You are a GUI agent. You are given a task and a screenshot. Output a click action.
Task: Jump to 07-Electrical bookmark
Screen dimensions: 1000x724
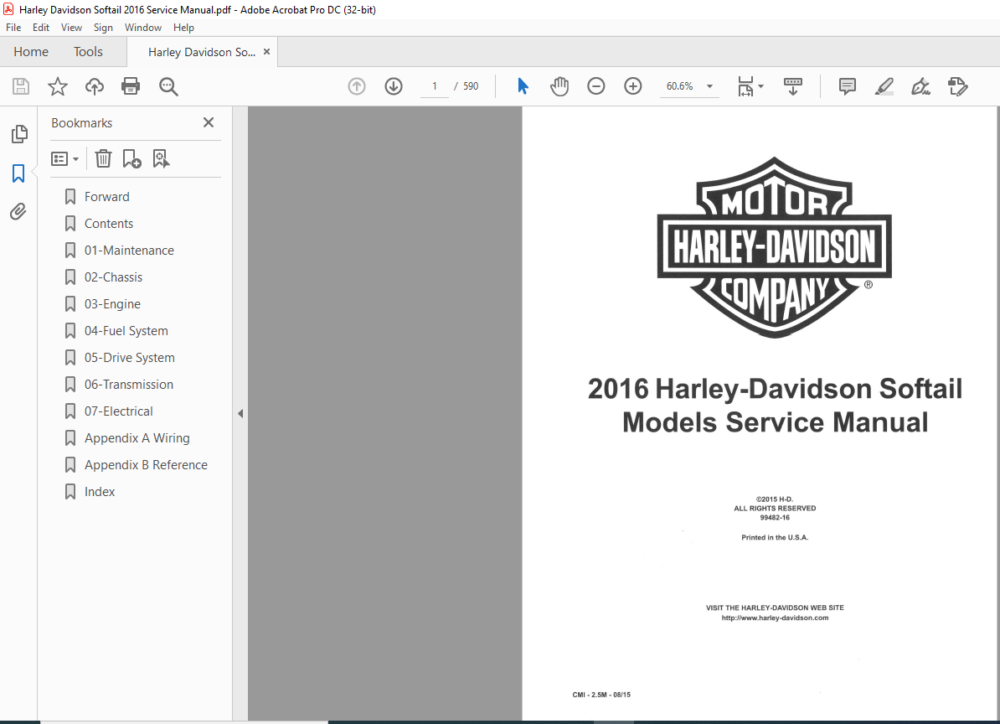[118, 411]
